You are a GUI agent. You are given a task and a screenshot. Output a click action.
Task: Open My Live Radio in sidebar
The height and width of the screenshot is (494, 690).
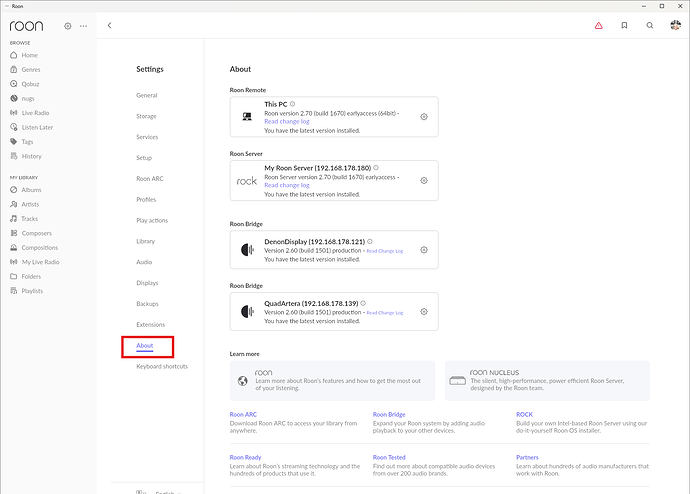click(x=35, y=262)
